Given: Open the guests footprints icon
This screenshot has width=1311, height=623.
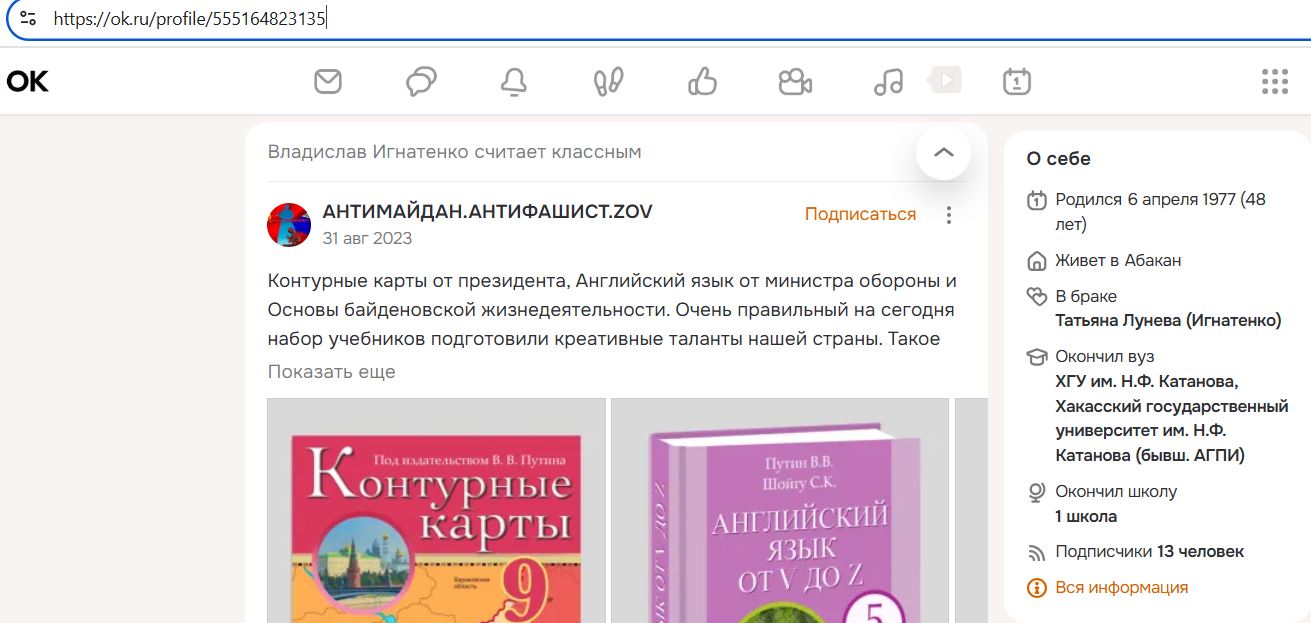Looking at the screenshot, I should (608, 81).
